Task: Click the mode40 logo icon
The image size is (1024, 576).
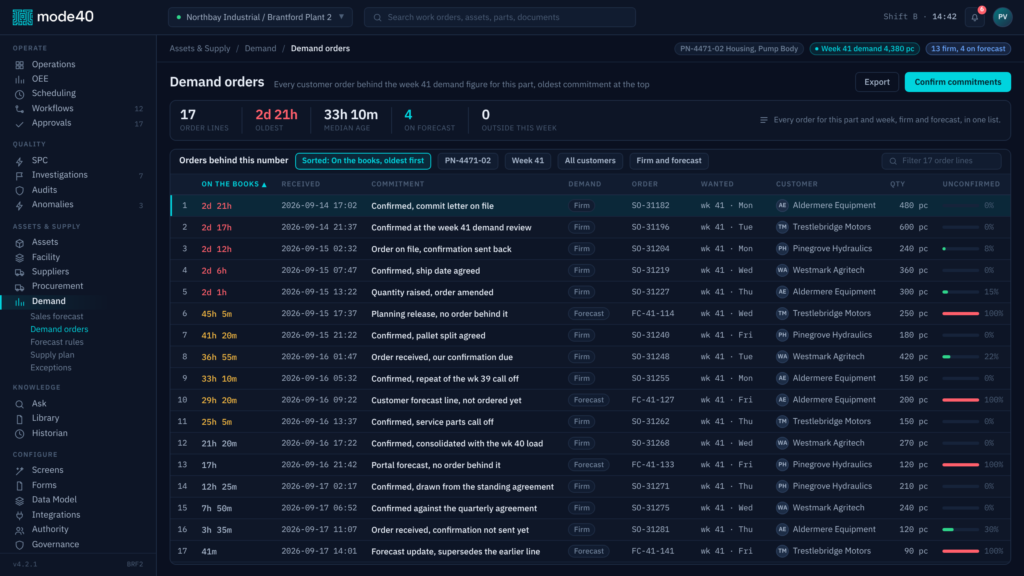Action: point(22,17)
